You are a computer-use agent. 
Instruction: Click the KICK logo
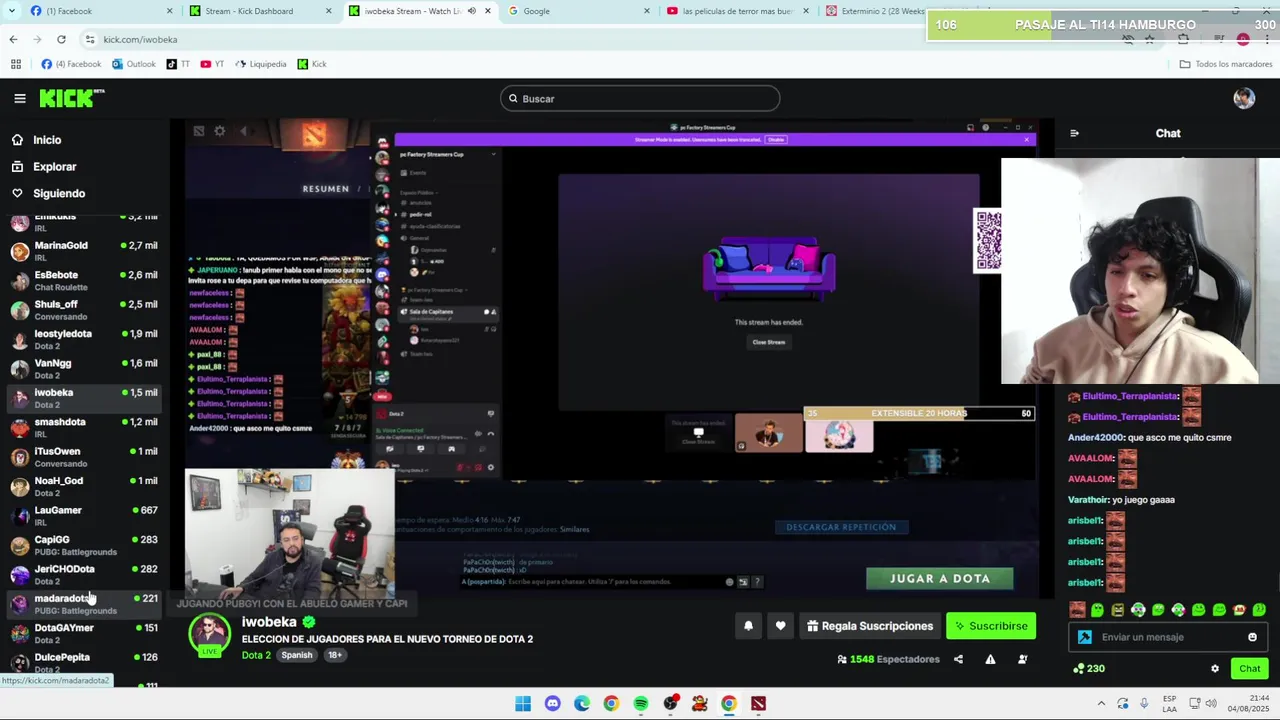point(72,98)
